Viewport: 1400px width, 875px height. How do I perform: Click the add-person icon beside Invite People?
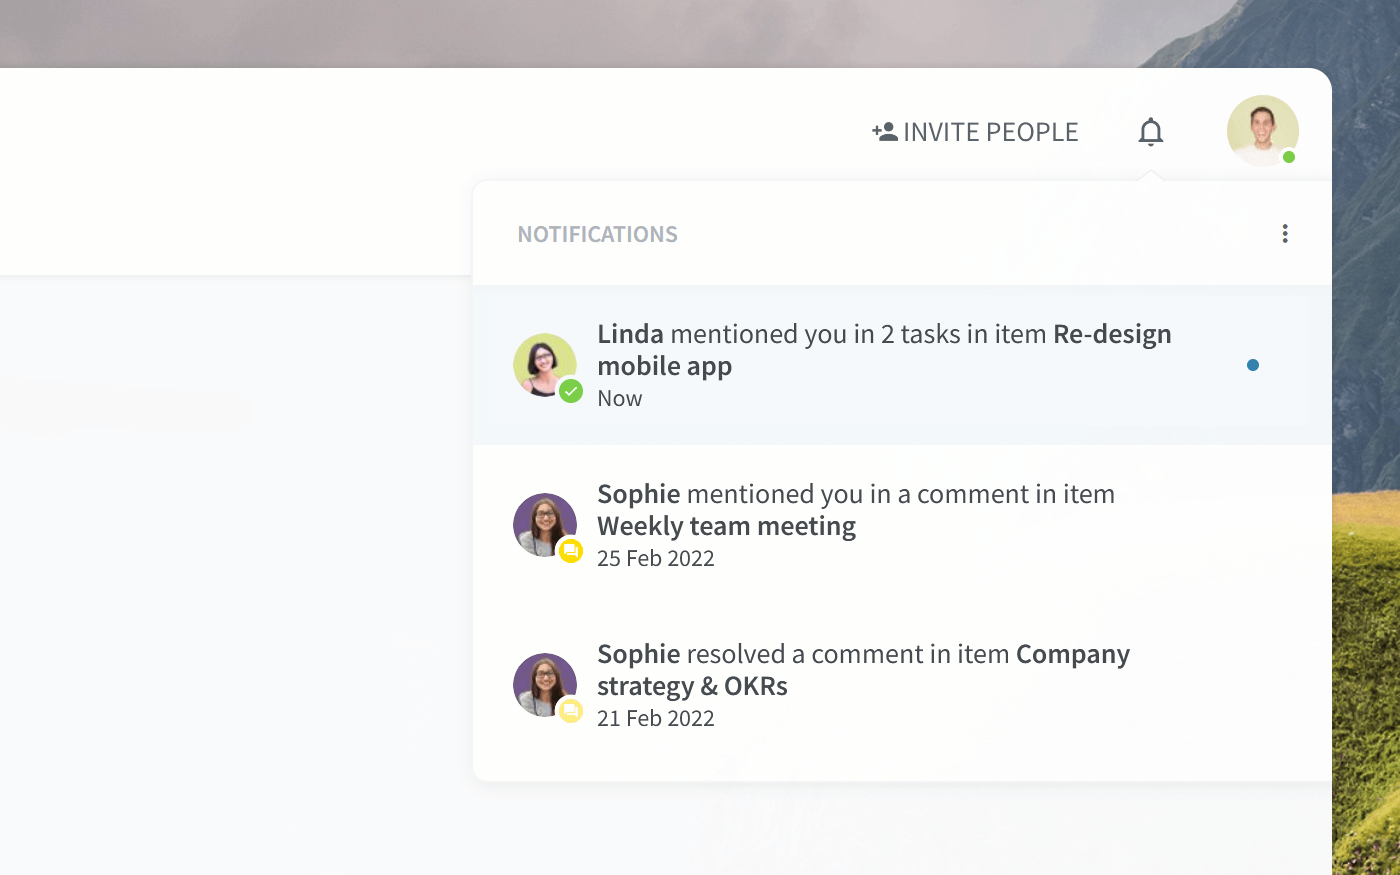(884, 132)
